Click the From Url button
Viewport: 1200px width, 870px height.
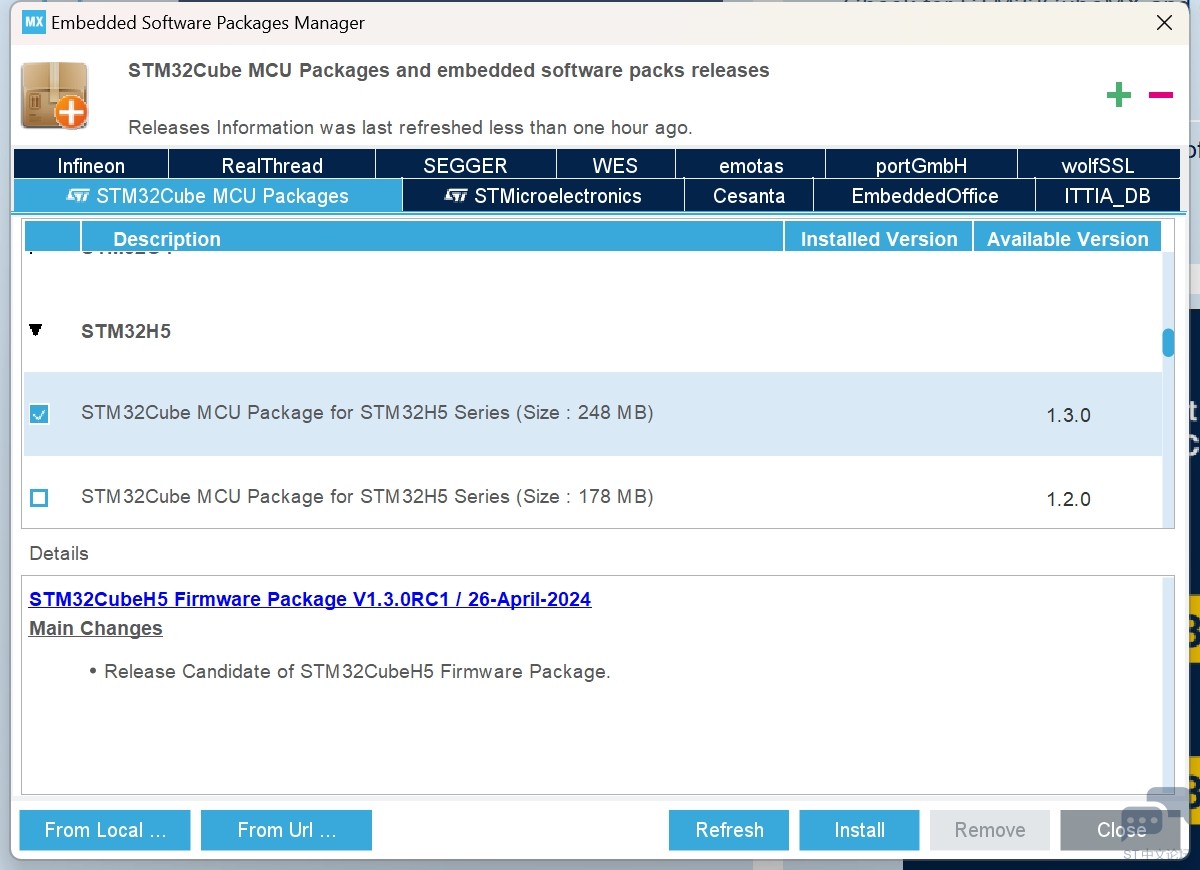pos(286,830)
